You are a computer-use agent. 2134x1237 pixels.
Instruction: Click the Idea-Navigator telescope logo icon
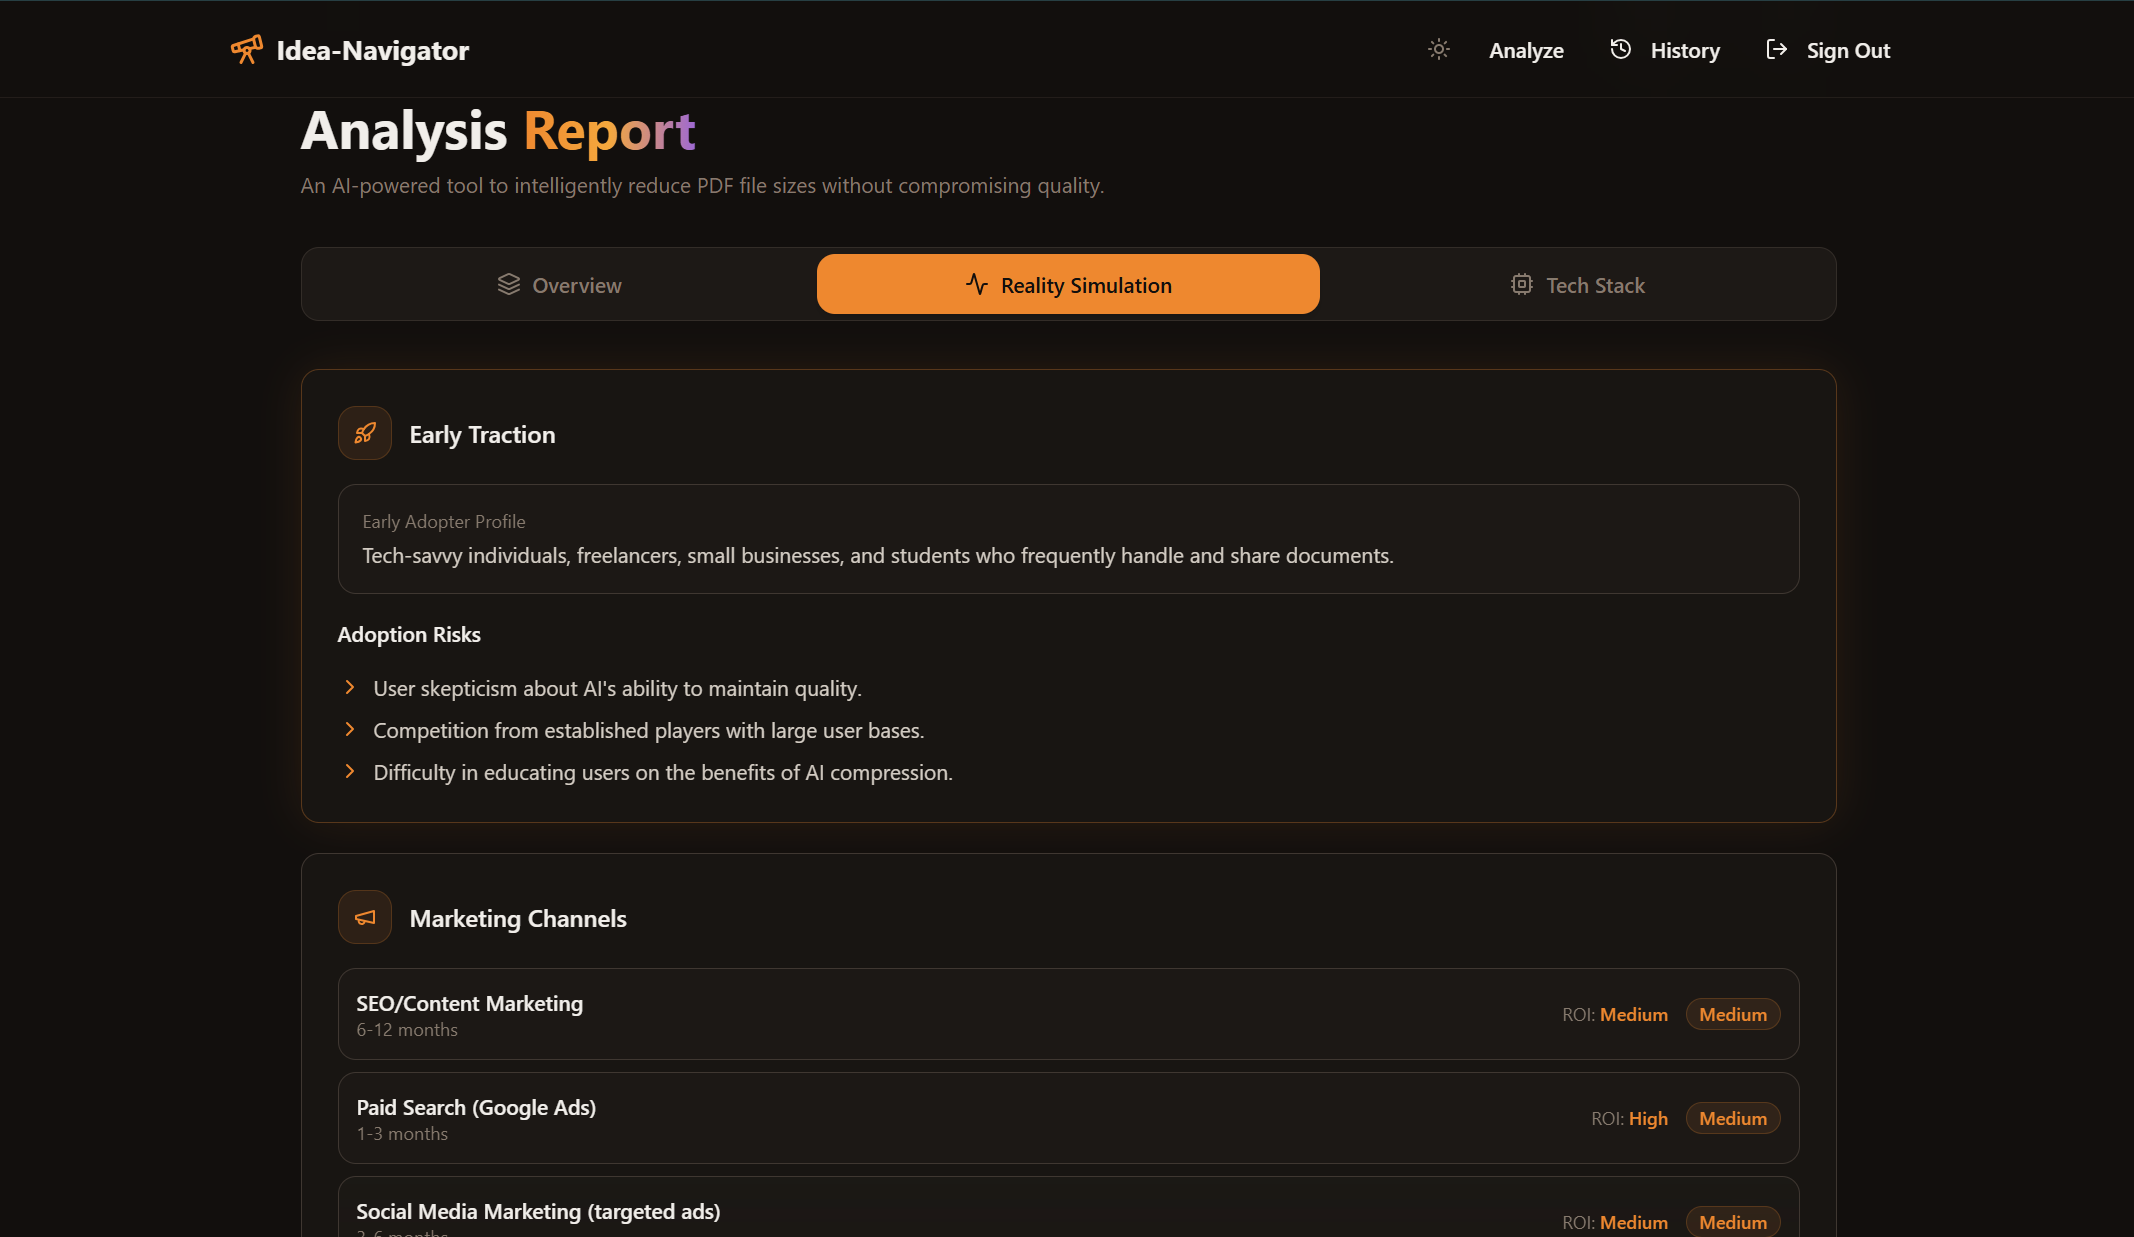tap(247, 49)
